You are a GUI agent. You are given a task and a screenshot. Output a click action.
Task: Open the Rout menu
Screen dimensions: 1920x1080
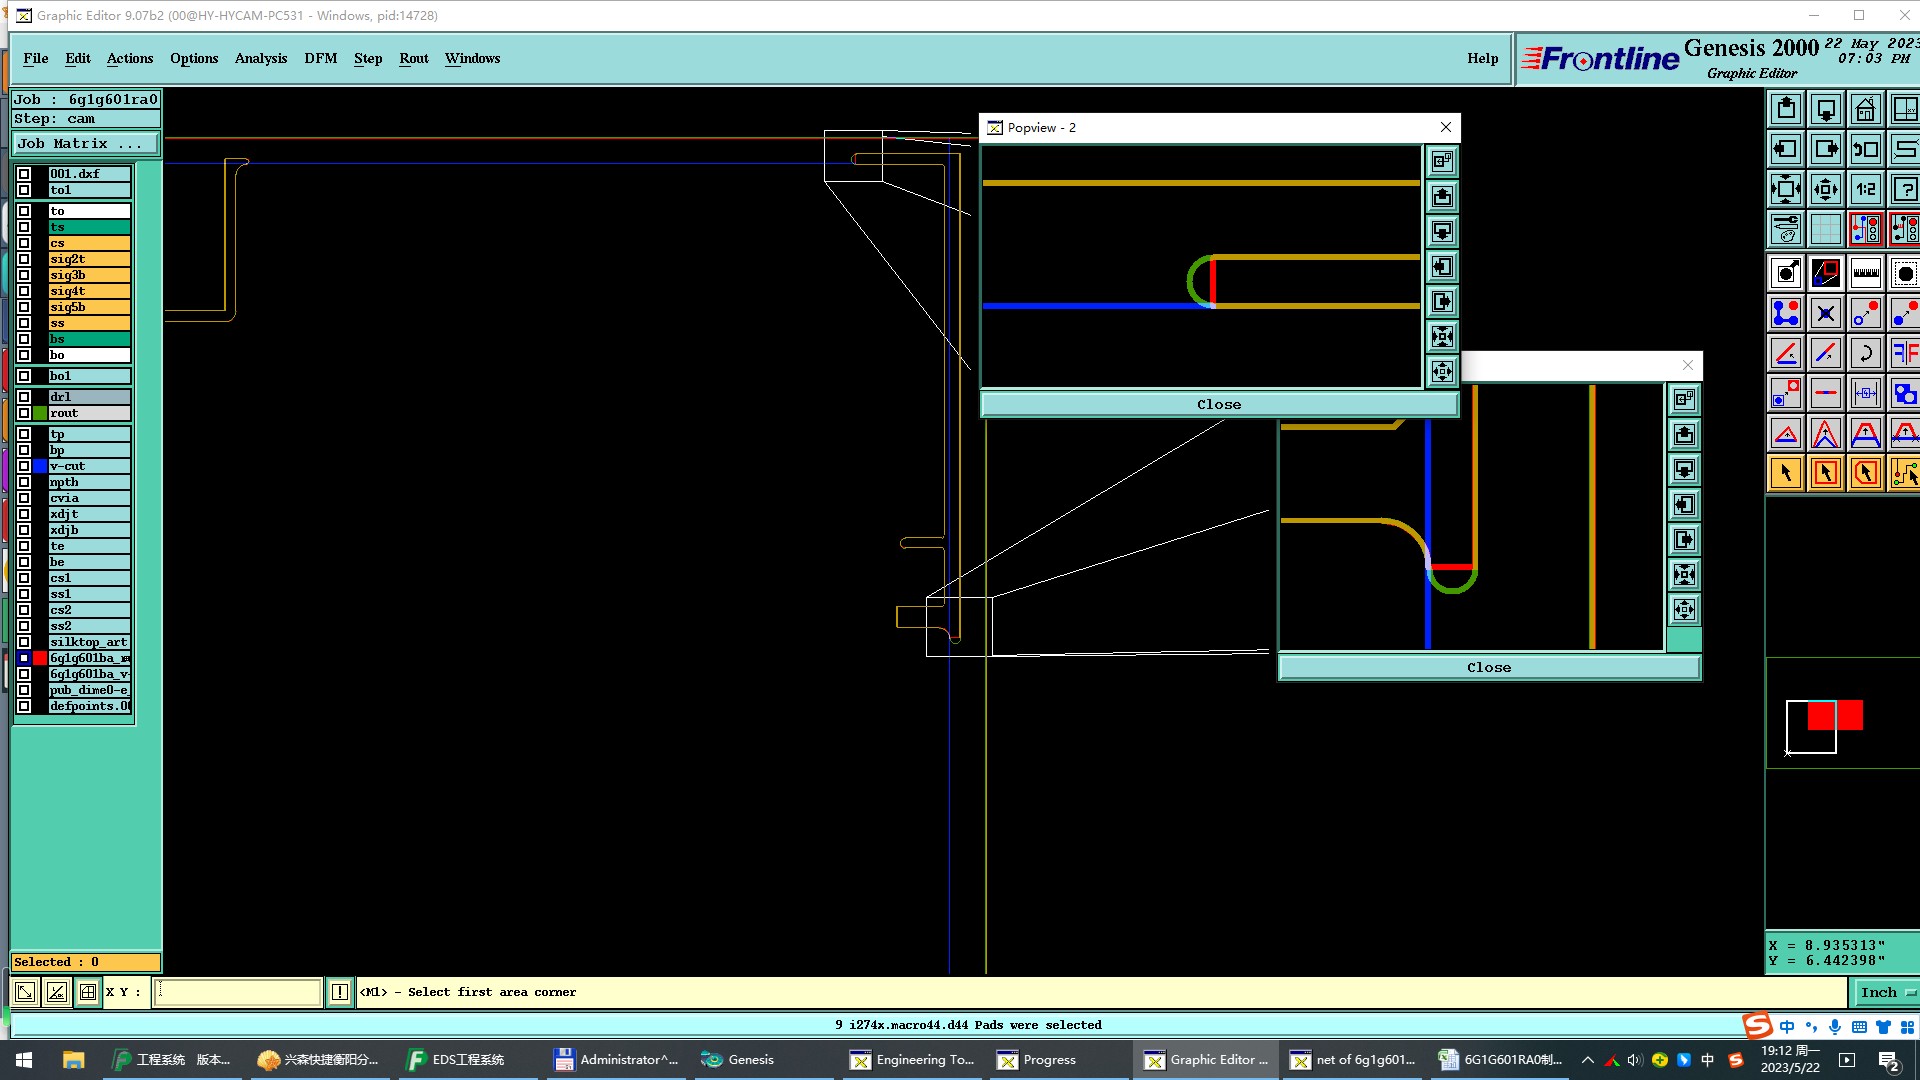point(413,58)
